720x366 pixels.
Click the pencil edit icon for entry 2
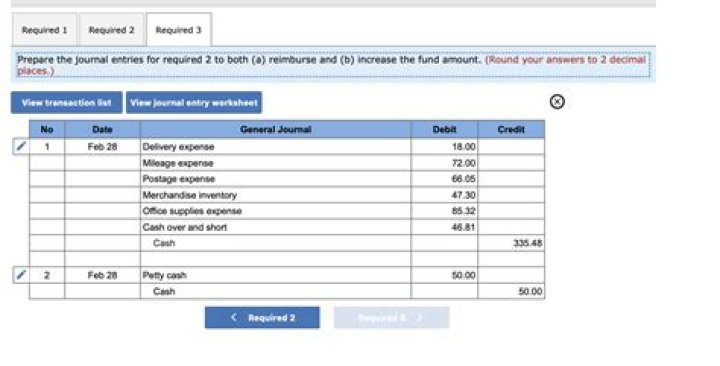click(21, 275)
